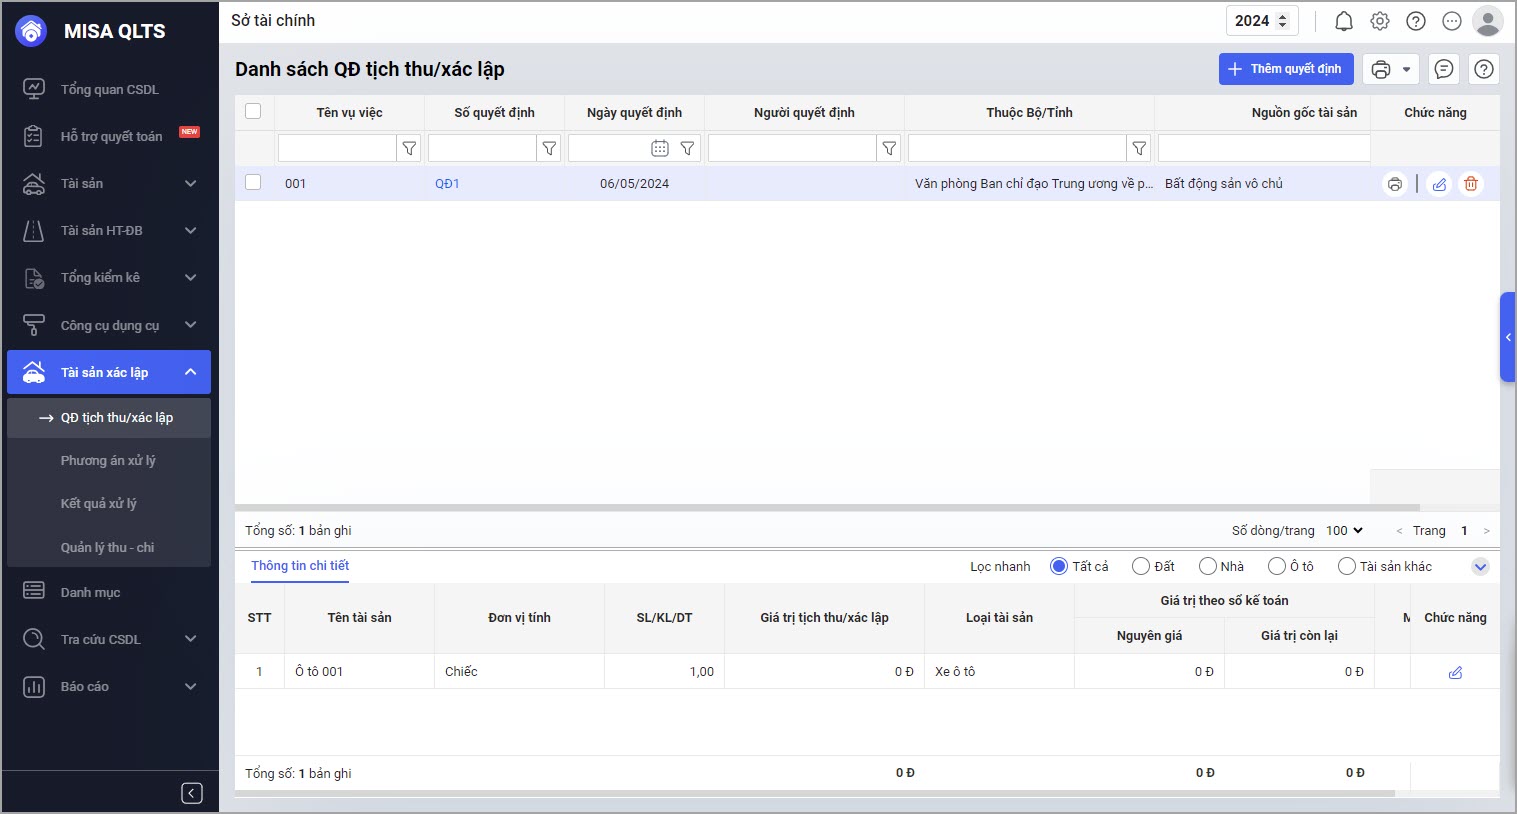Screen dimensions: 1517x814
Task: Click the Người quyết định filter input field
Action: [x=792, y=148]
